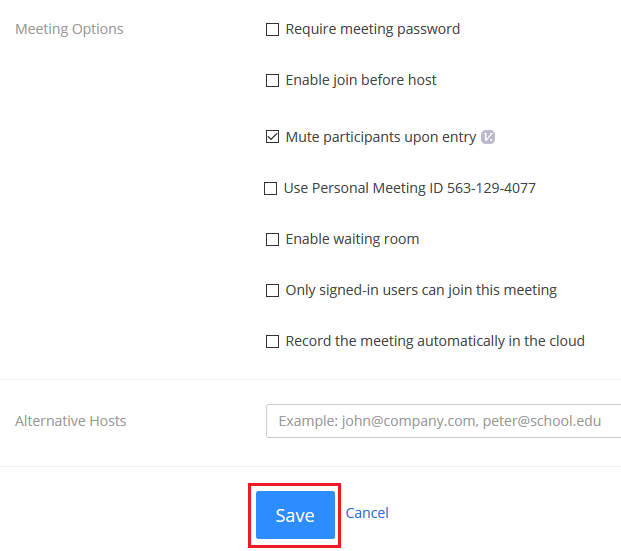Turn on Enable waiting room checkbox
621x551 pixels.
(272, 240)
